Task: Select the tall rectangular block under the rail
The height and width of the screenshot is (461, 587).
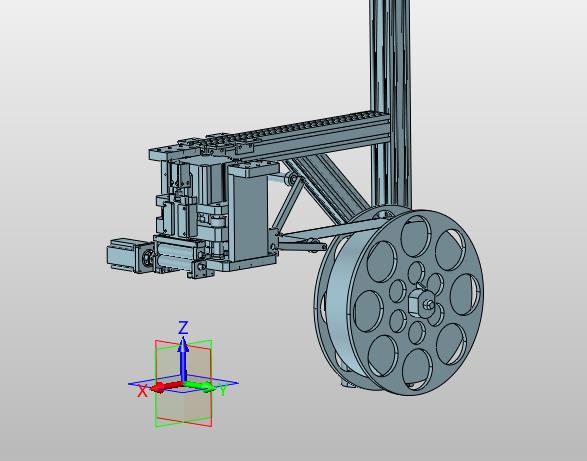Action: click(249, 216)
